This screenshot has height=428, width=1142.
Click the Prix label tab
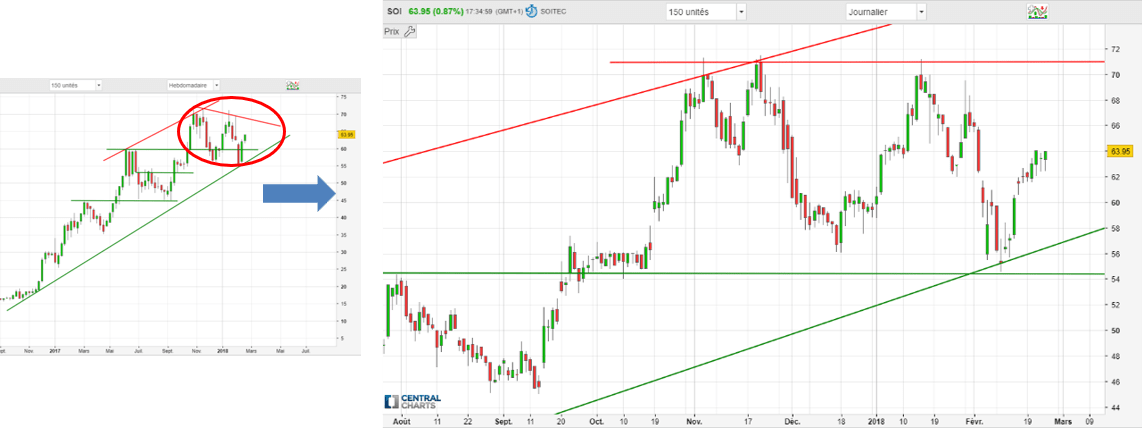coord(392,31)
